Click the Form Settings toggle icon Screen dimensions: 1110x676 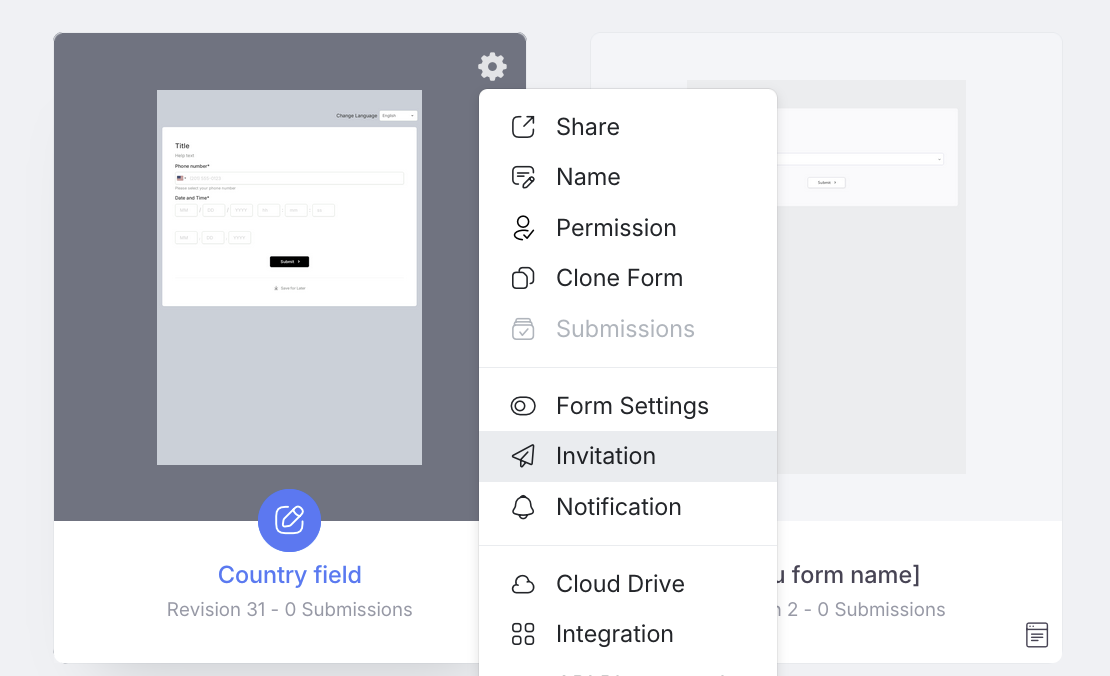point(523,406)
